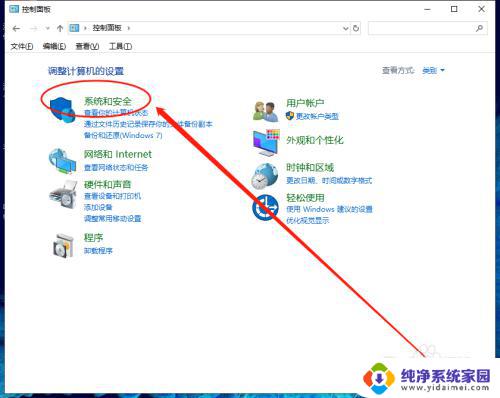The width and height of the screenshot is (500, 398).
Task: Open the Appearance and Personalization monitor icon
Action: [266, 143]
